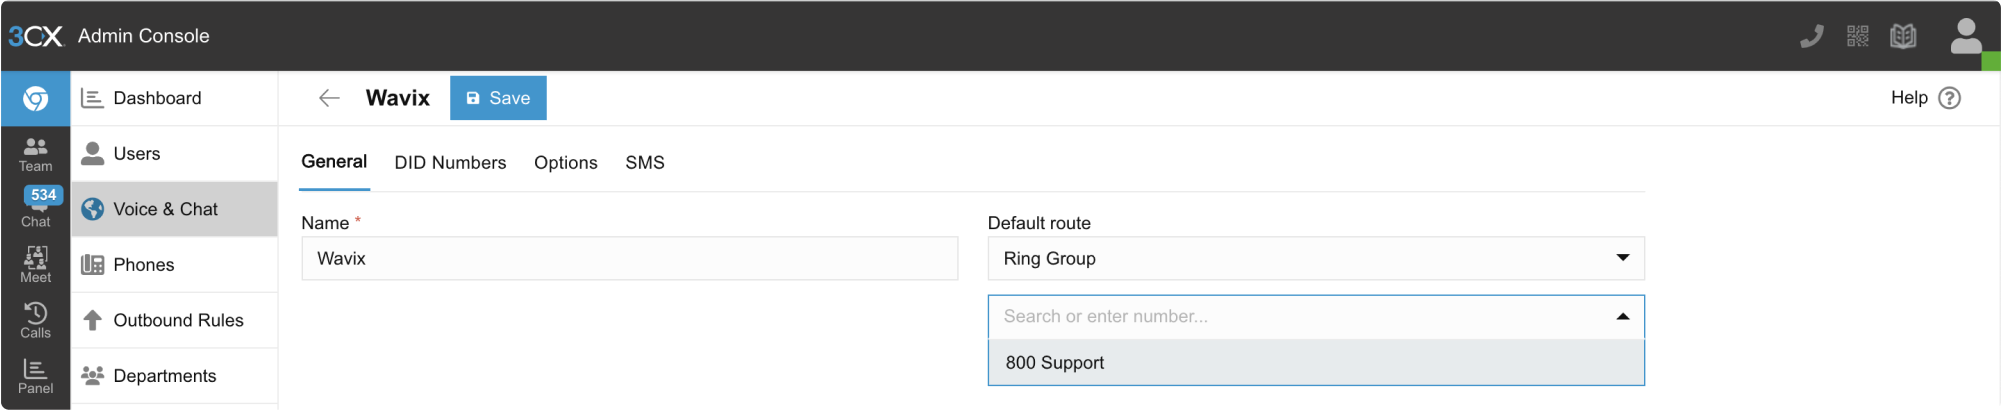The image size is (2001, 410).
Task: Select the 800 Support option
Action: [1055, 363]
